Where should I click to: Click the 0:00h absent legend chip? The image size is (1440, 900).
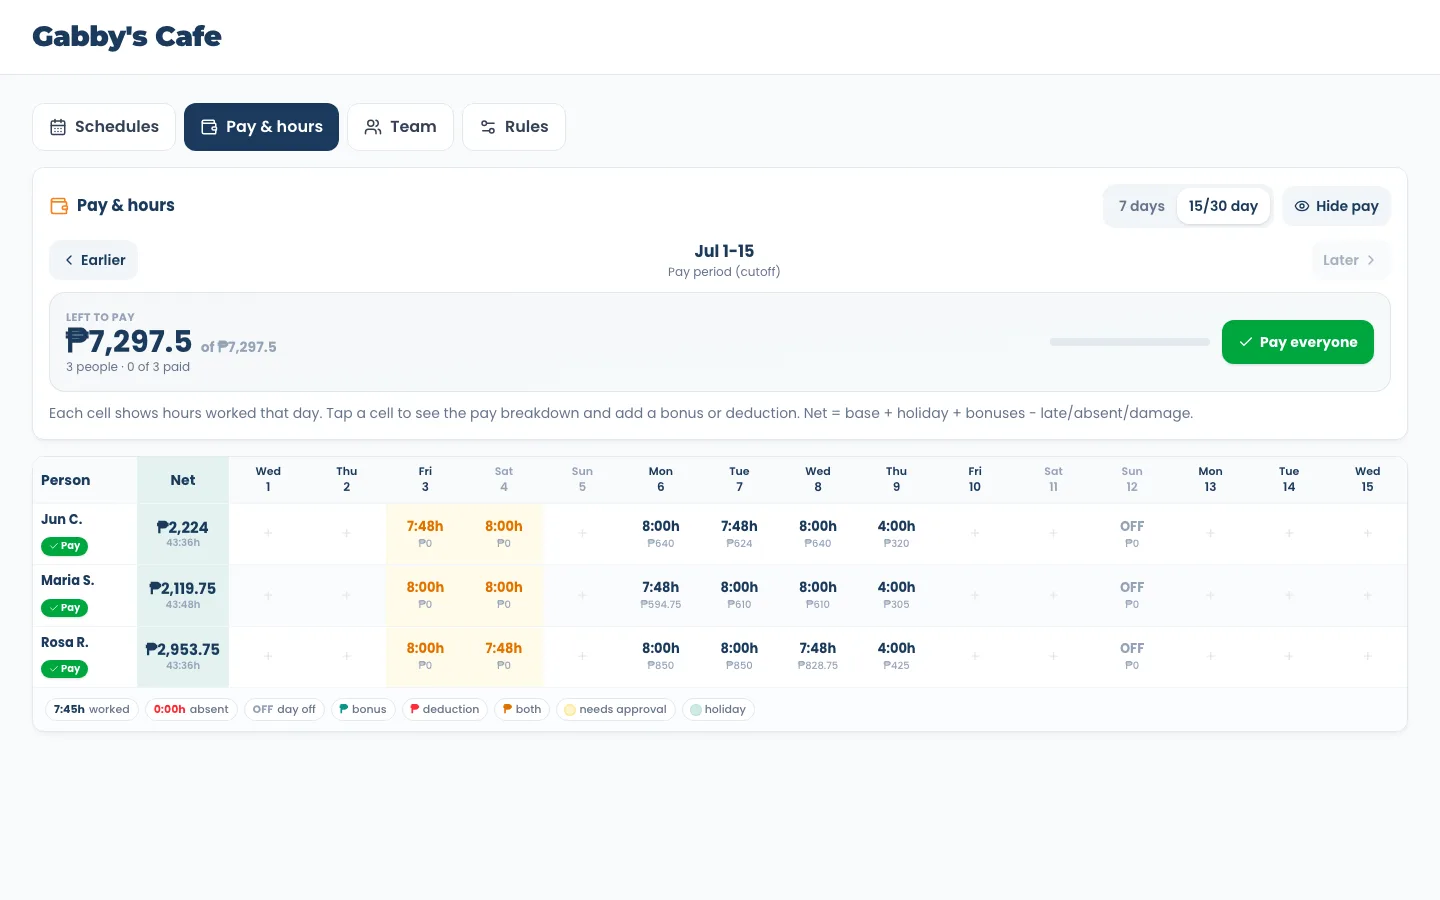pos(191,709)
